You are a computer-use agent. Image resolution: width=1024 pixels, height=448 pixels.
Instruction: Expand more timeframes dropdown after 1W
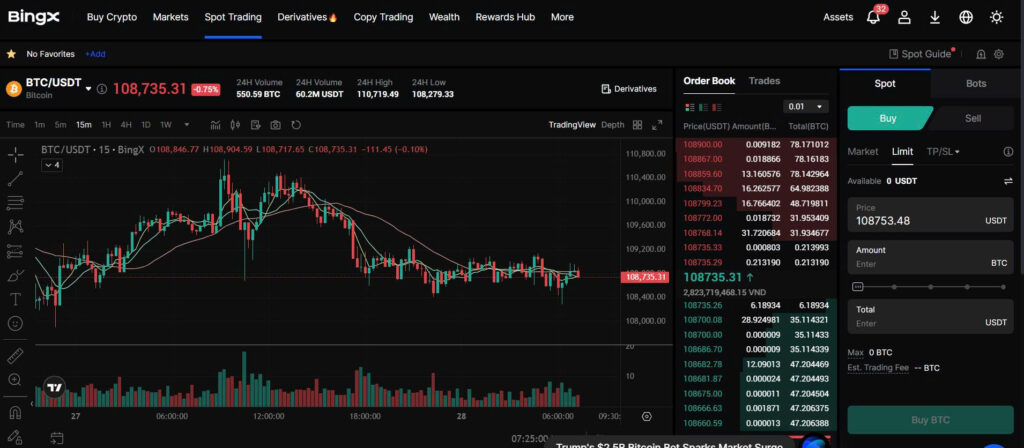pyautogui.click(x=187, y=125)
